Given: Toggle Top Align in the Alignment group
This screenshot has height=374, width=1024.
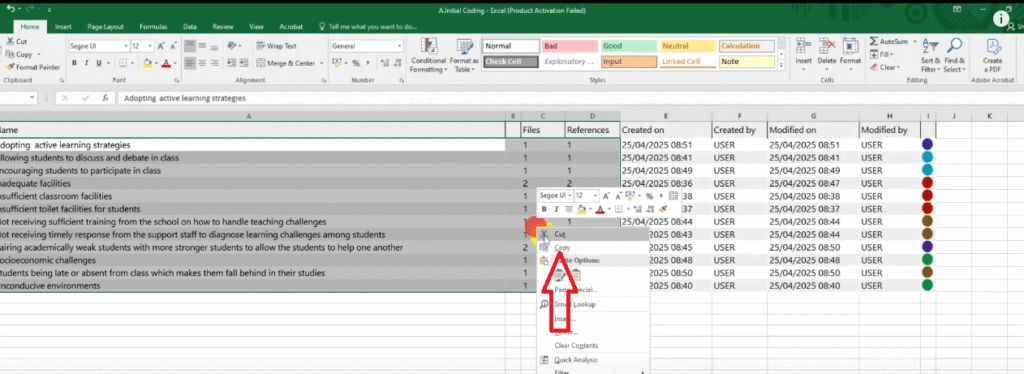Looking at the screenshot, I should [189, 46].
